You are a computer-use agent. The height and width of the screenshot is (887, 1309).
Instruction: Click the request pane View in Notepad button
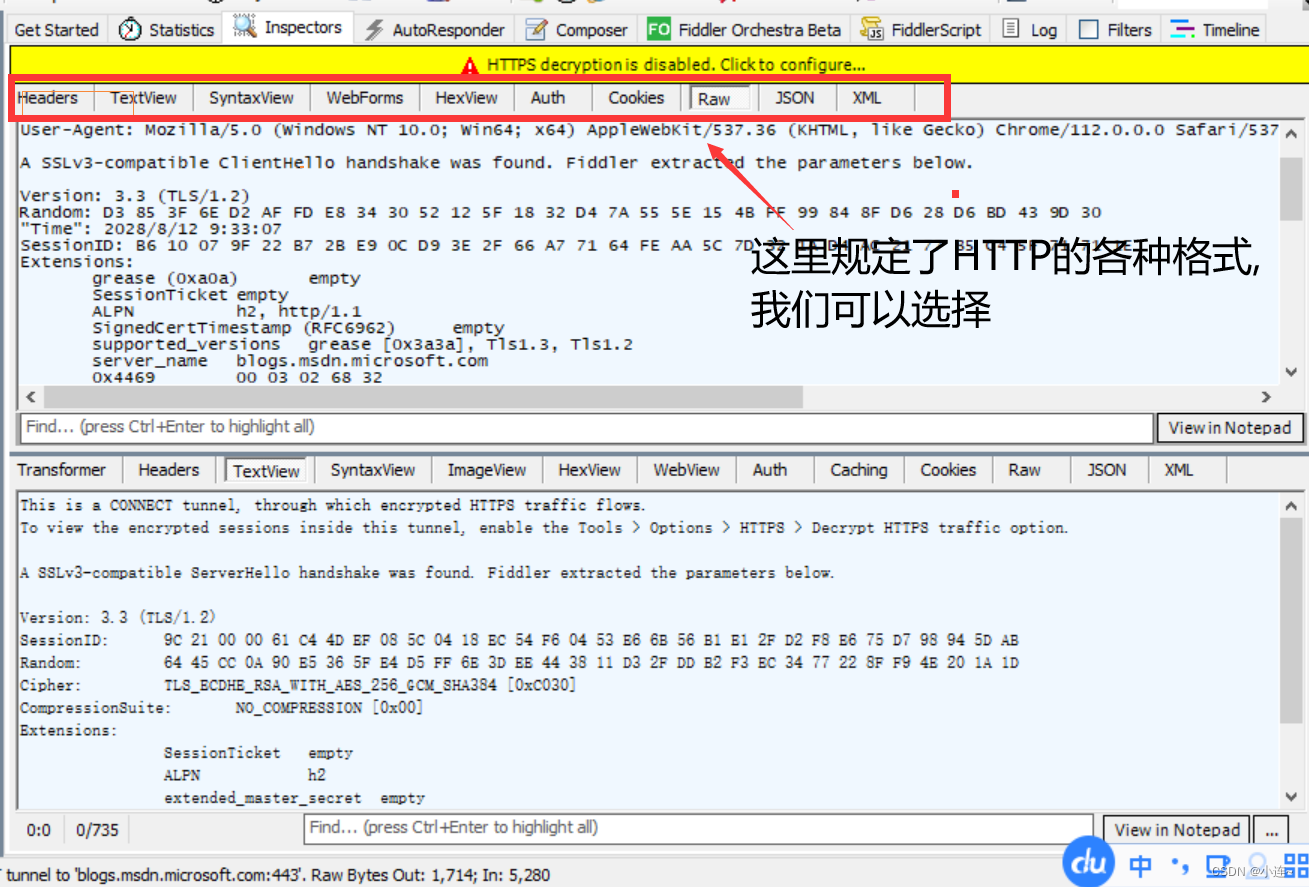pos(1230,428)
